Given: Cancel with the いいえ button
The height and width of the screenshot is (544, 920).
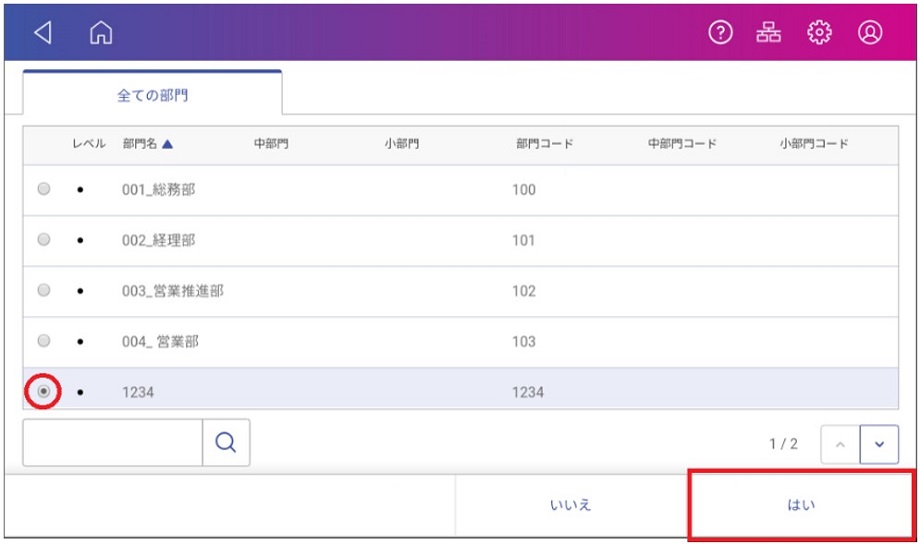Looking at the screenshot, I should tap(570, 505).
